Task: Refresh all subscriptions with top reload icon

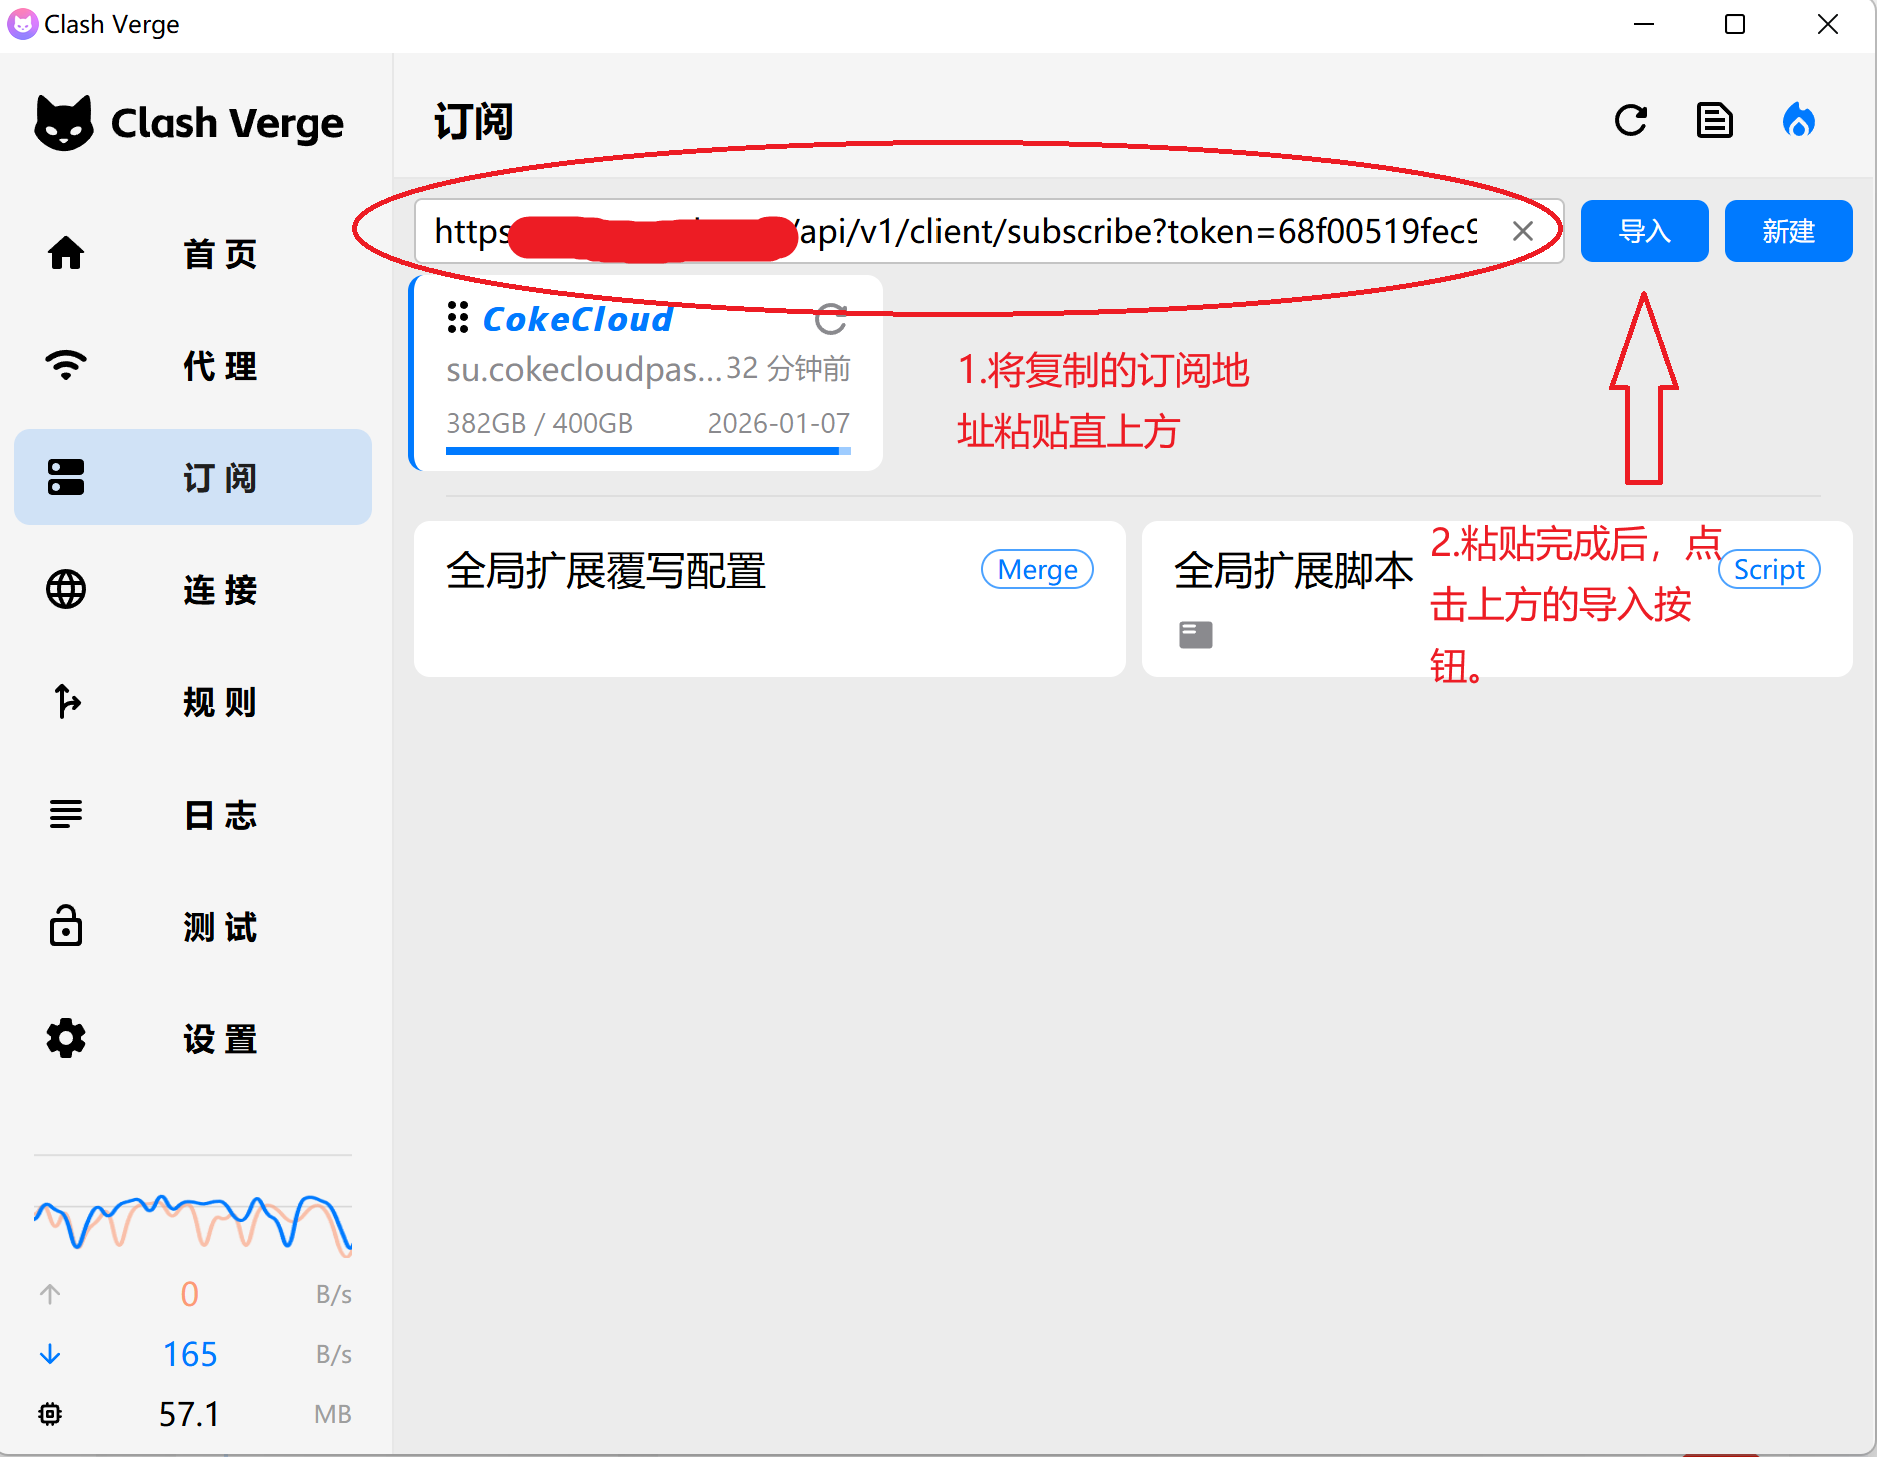Action: [1631, 121]
